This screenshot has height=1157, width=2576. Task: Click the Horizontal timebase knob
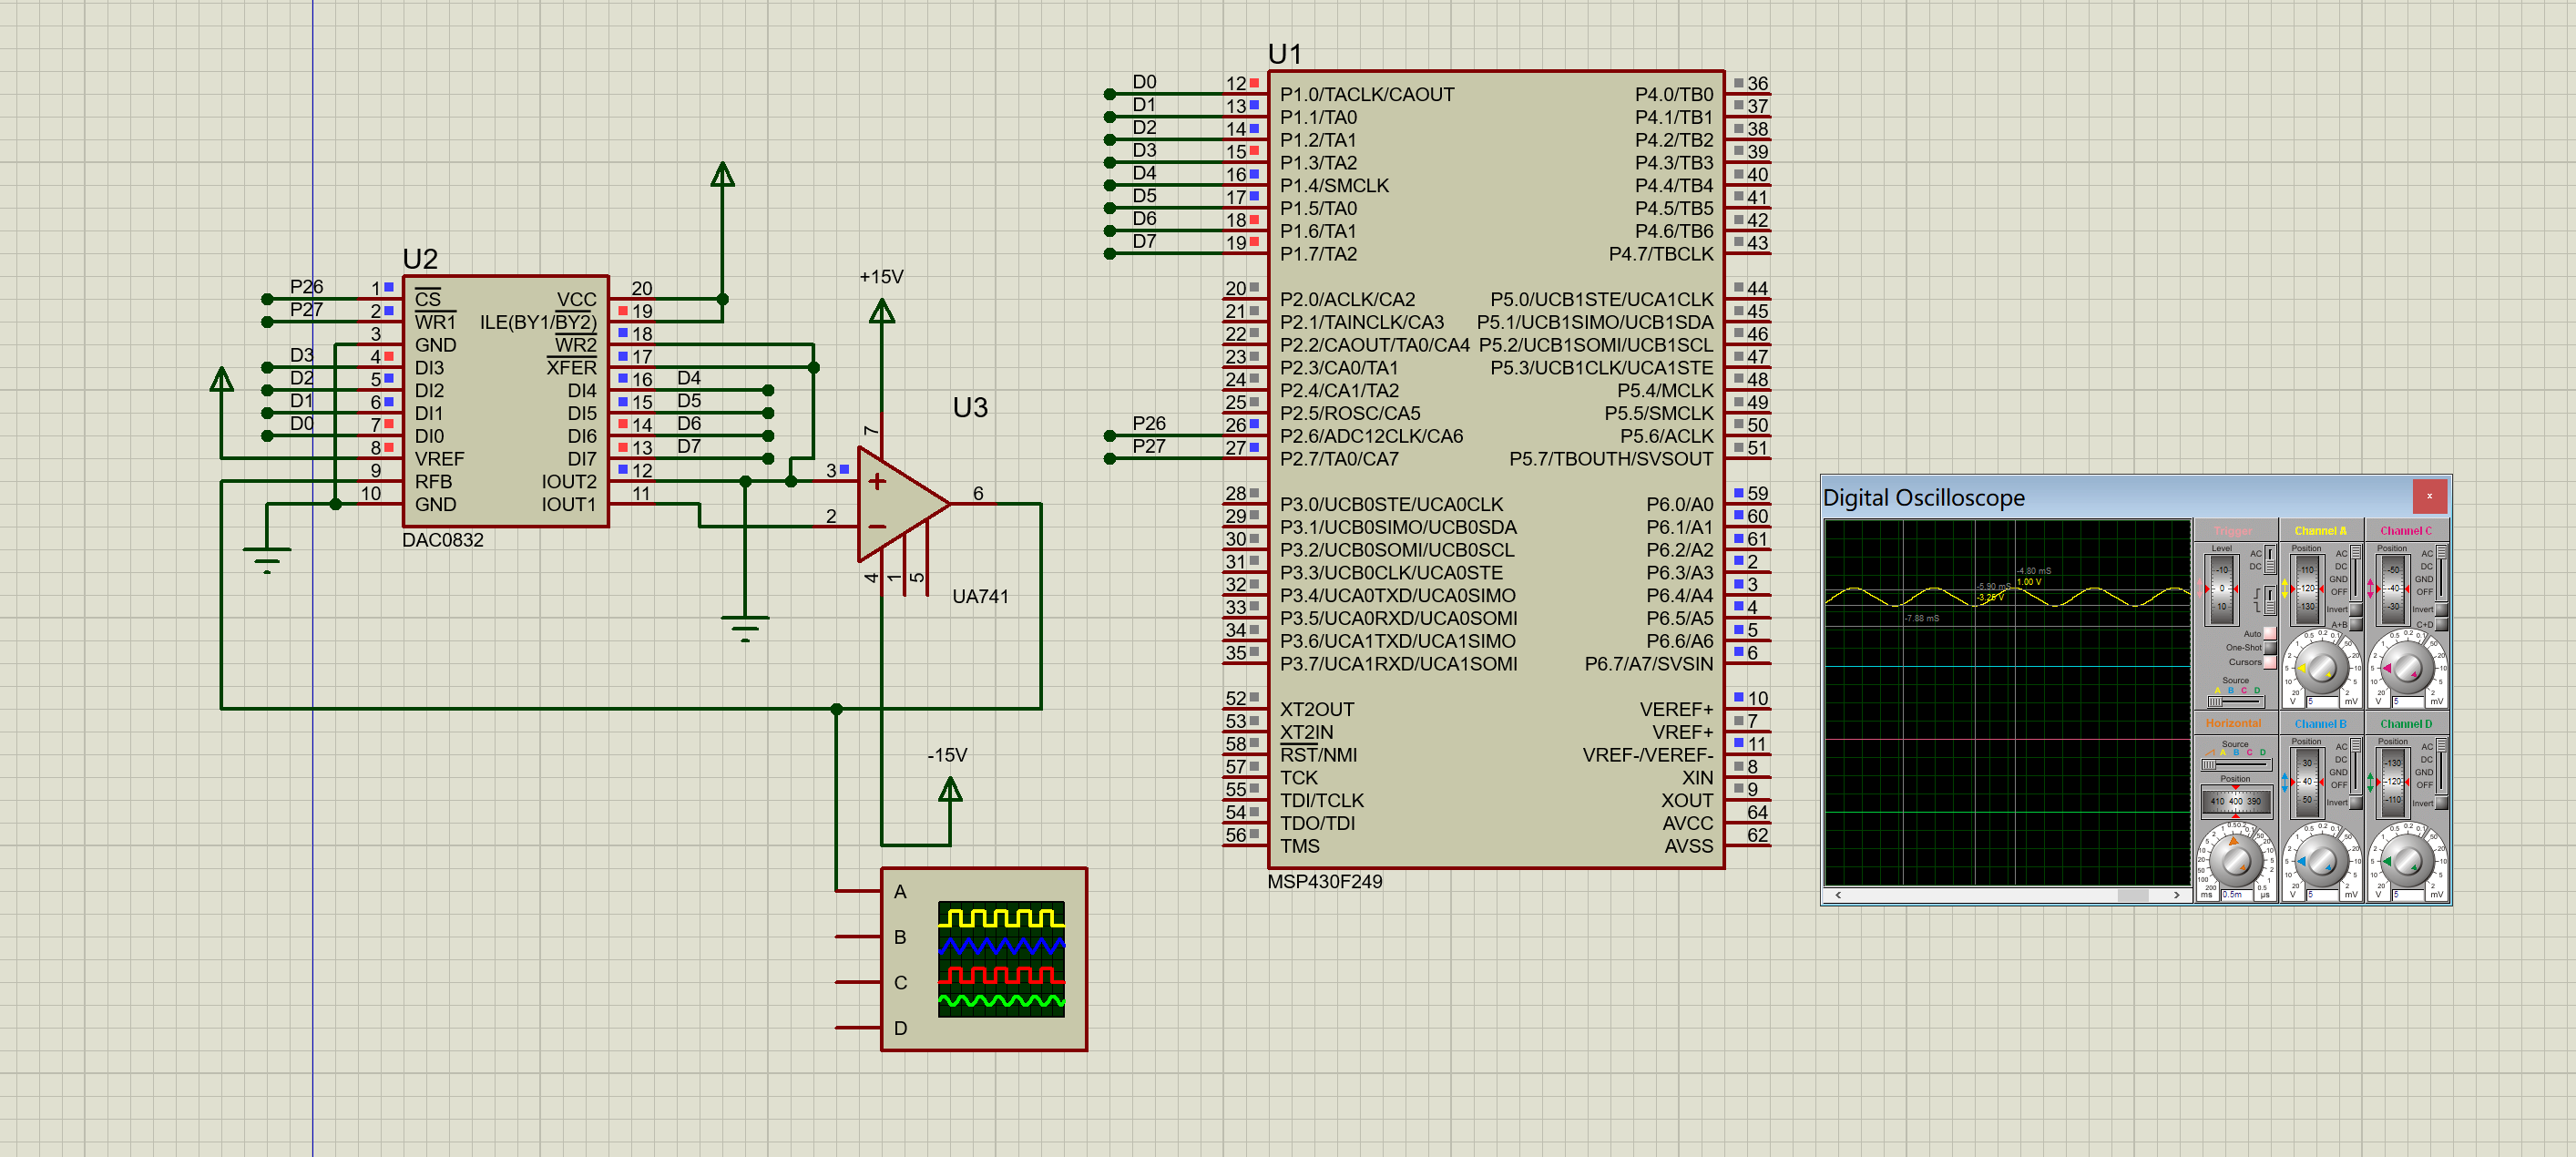(x=2235, y=860)
